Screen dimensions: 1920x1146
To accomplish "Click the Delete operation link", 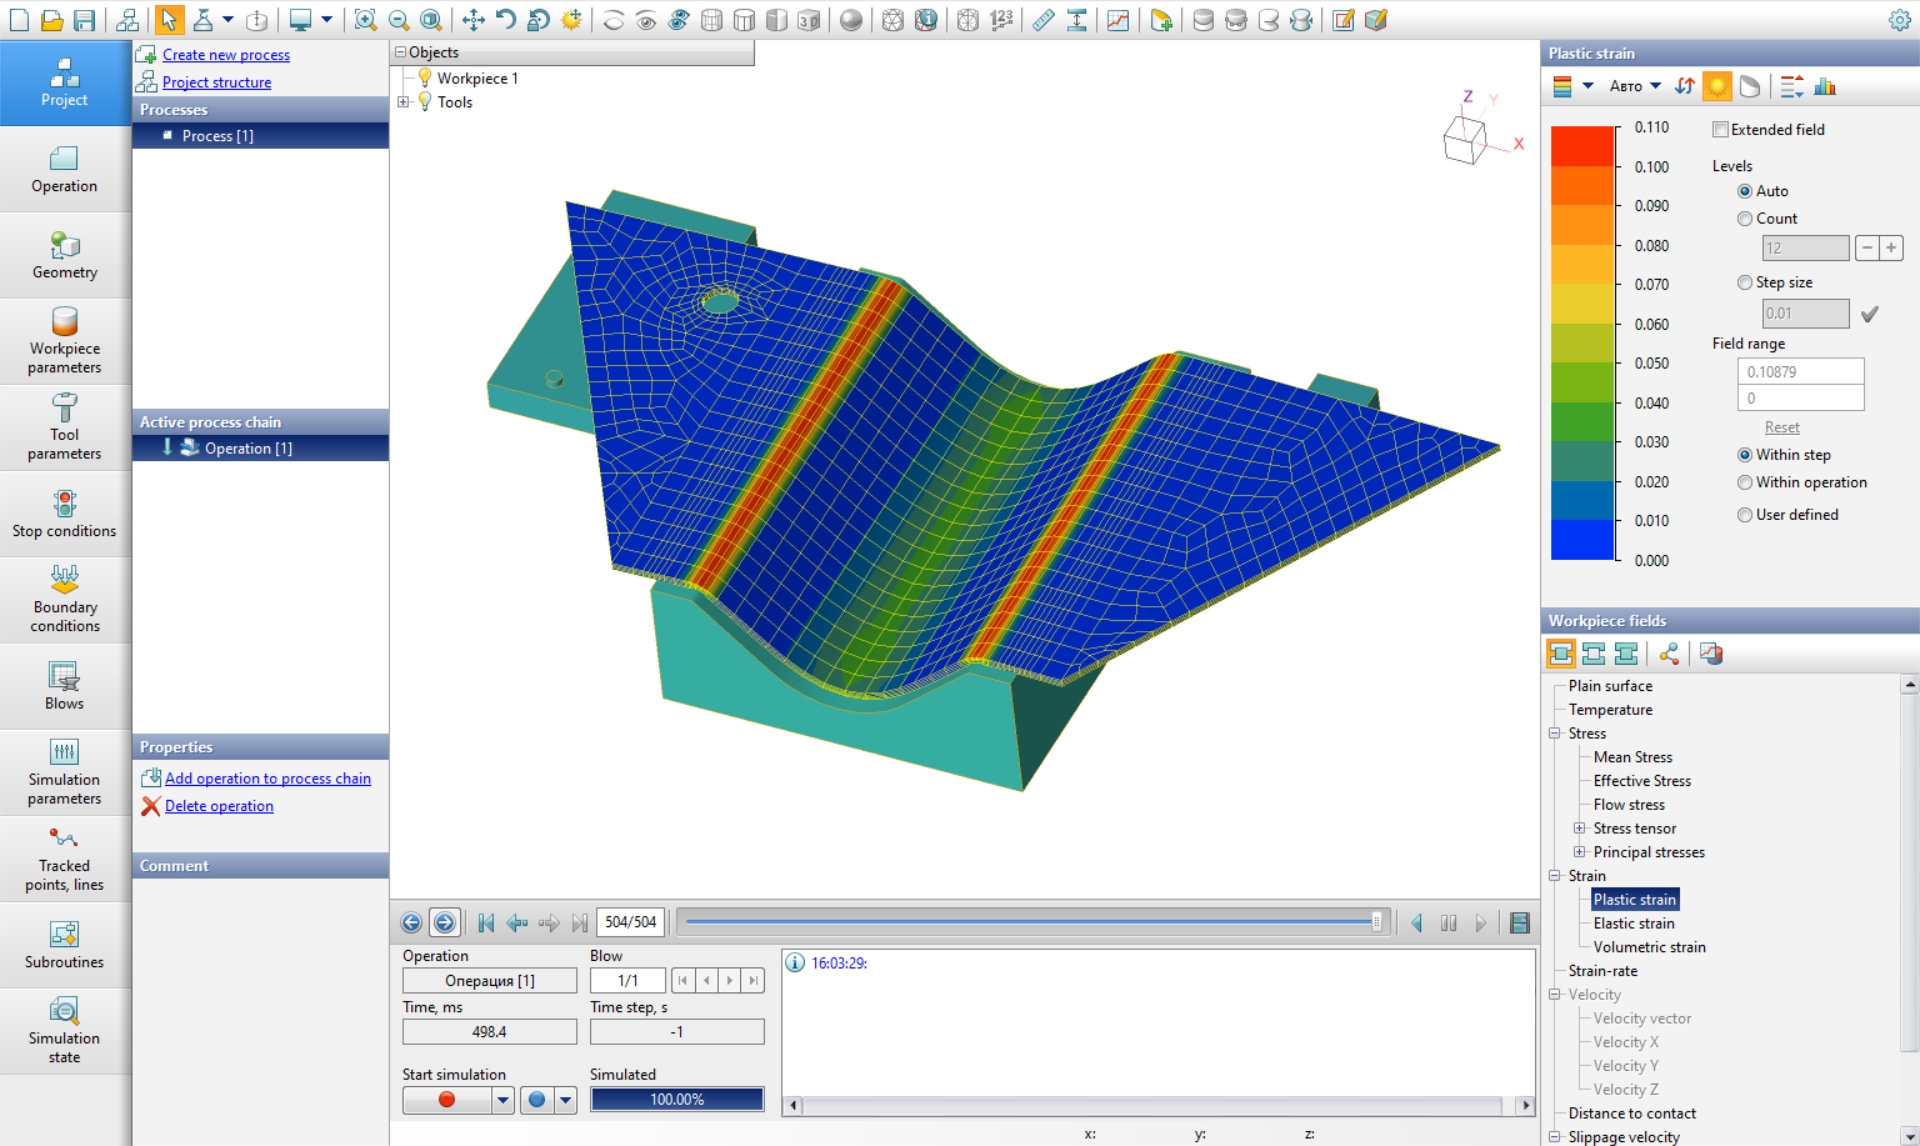I will [219, 806].
